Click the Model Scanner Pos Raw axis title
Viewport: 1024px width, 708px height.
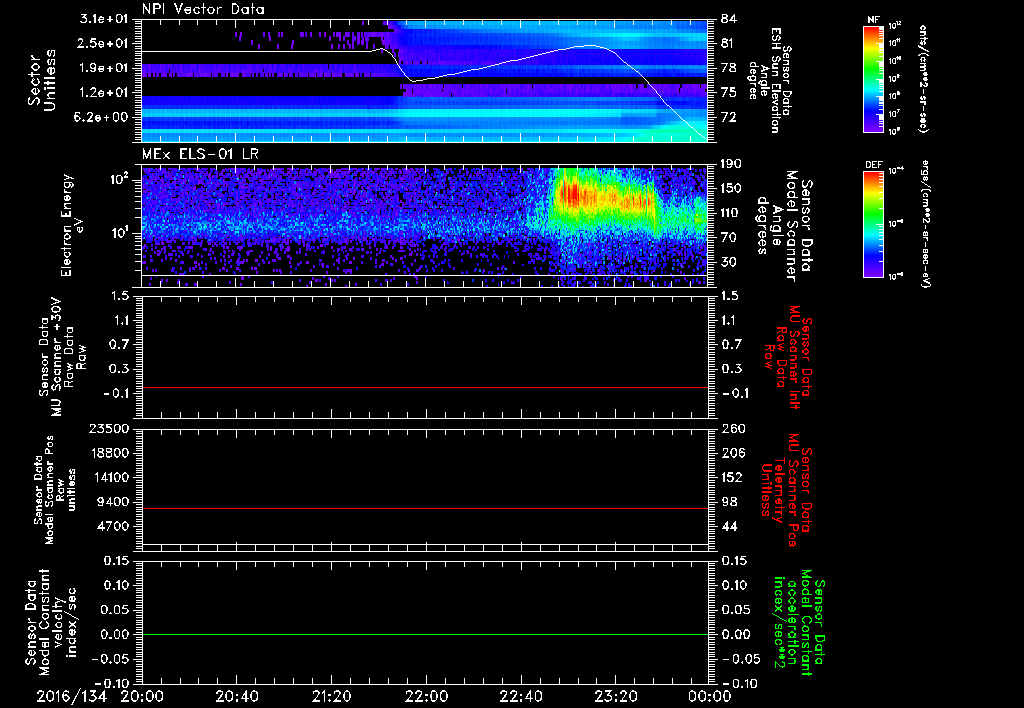(x=55, y=490)
